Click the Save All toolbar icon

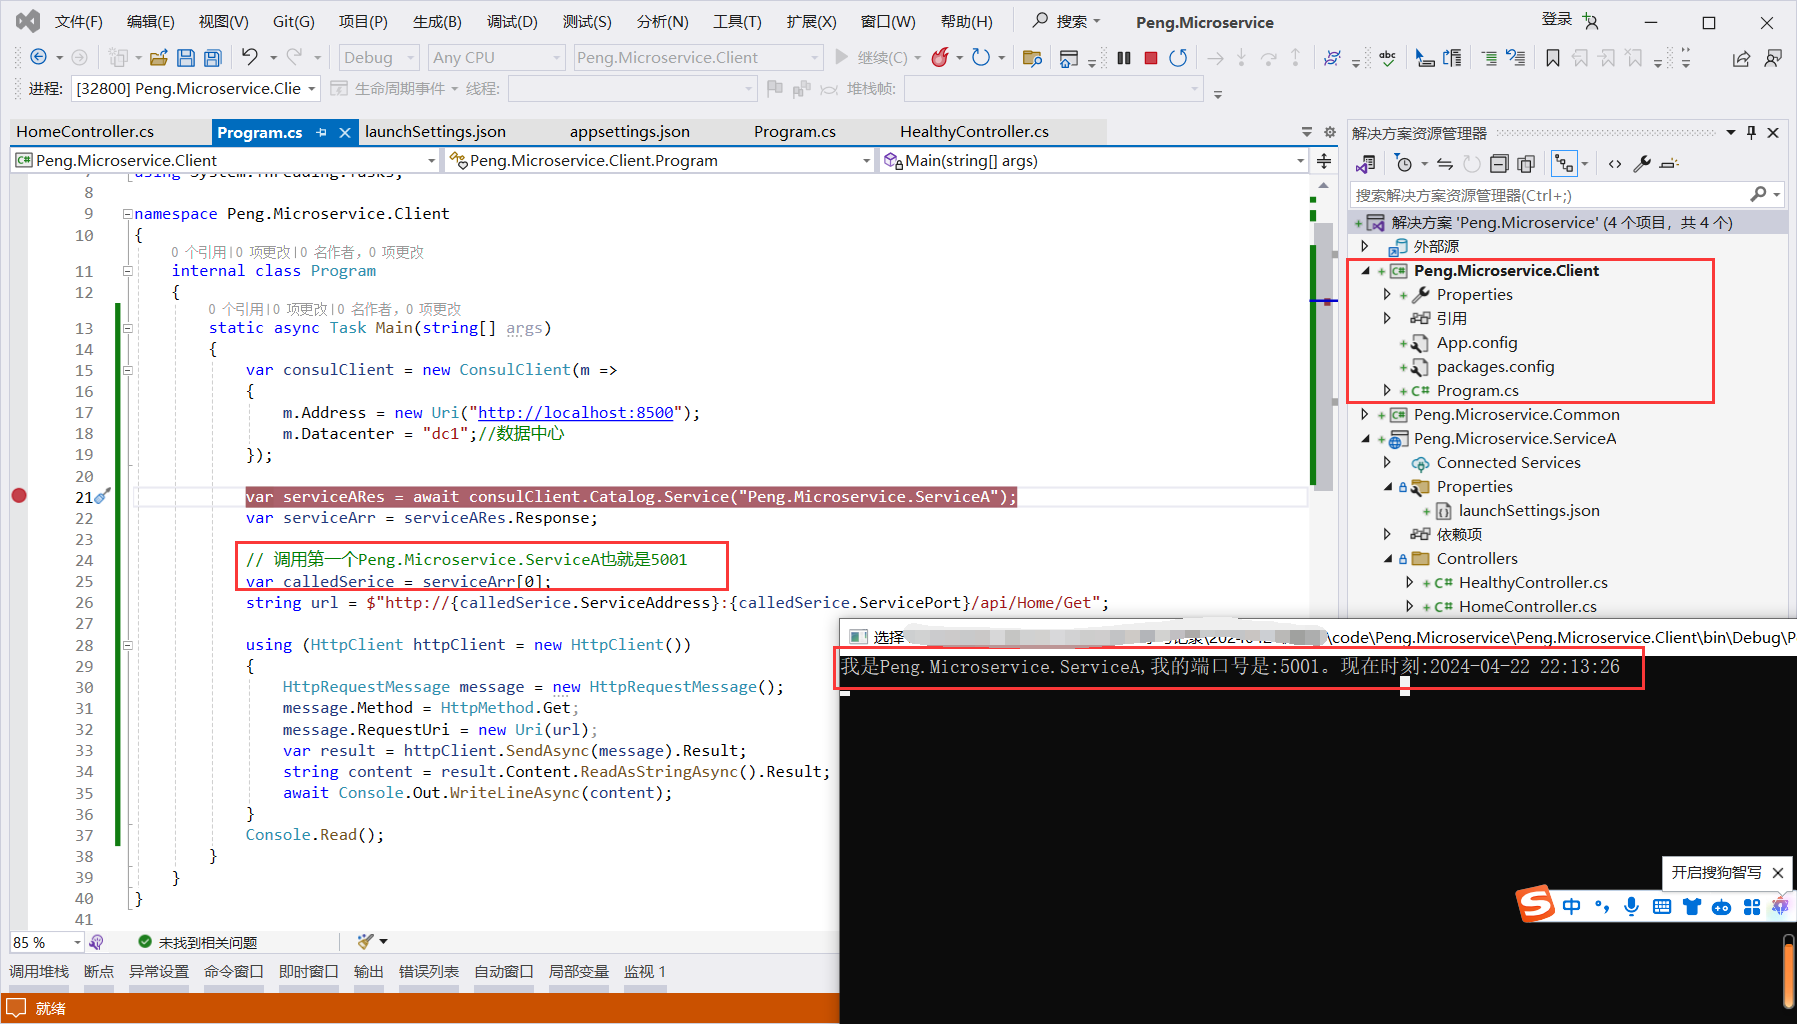pyautogui.click(x=212, y=58)
